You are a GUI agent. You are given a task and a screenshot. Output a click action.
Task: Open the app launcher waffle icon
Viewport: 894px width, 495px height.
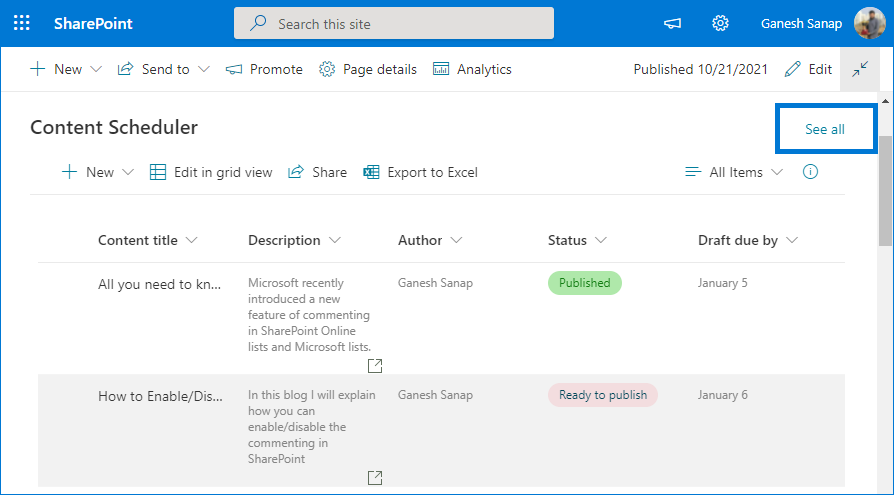pos(22,23)
